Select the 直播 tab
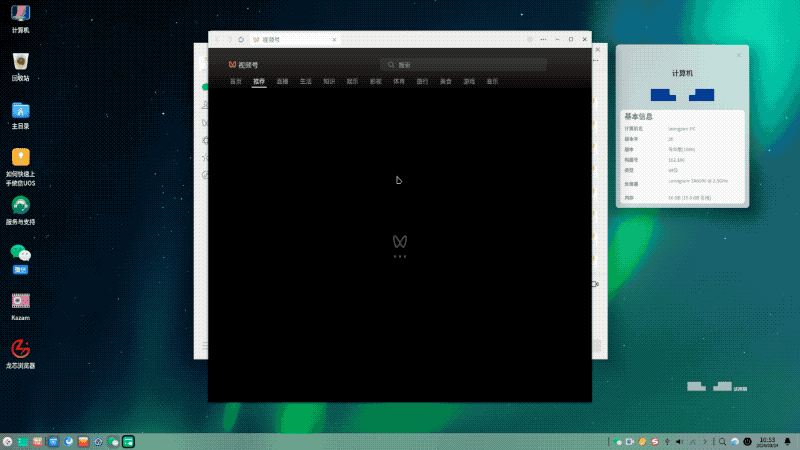This screenshot has width=800, height=450. point(283,81)
